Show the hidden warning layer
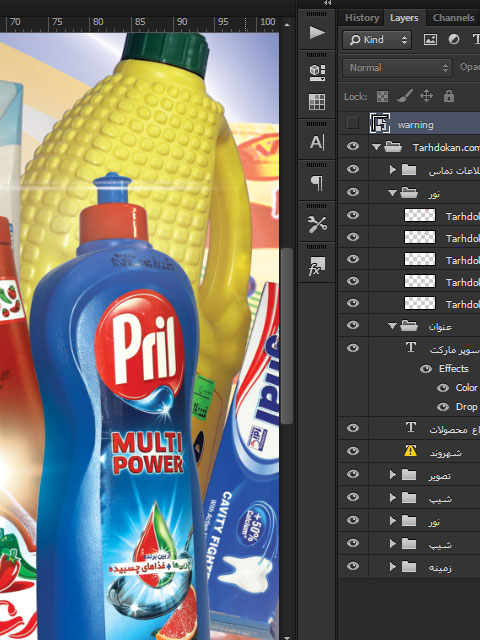Viewport: 480px width, 640px height. pyautogui.click(x=353, y=123)
